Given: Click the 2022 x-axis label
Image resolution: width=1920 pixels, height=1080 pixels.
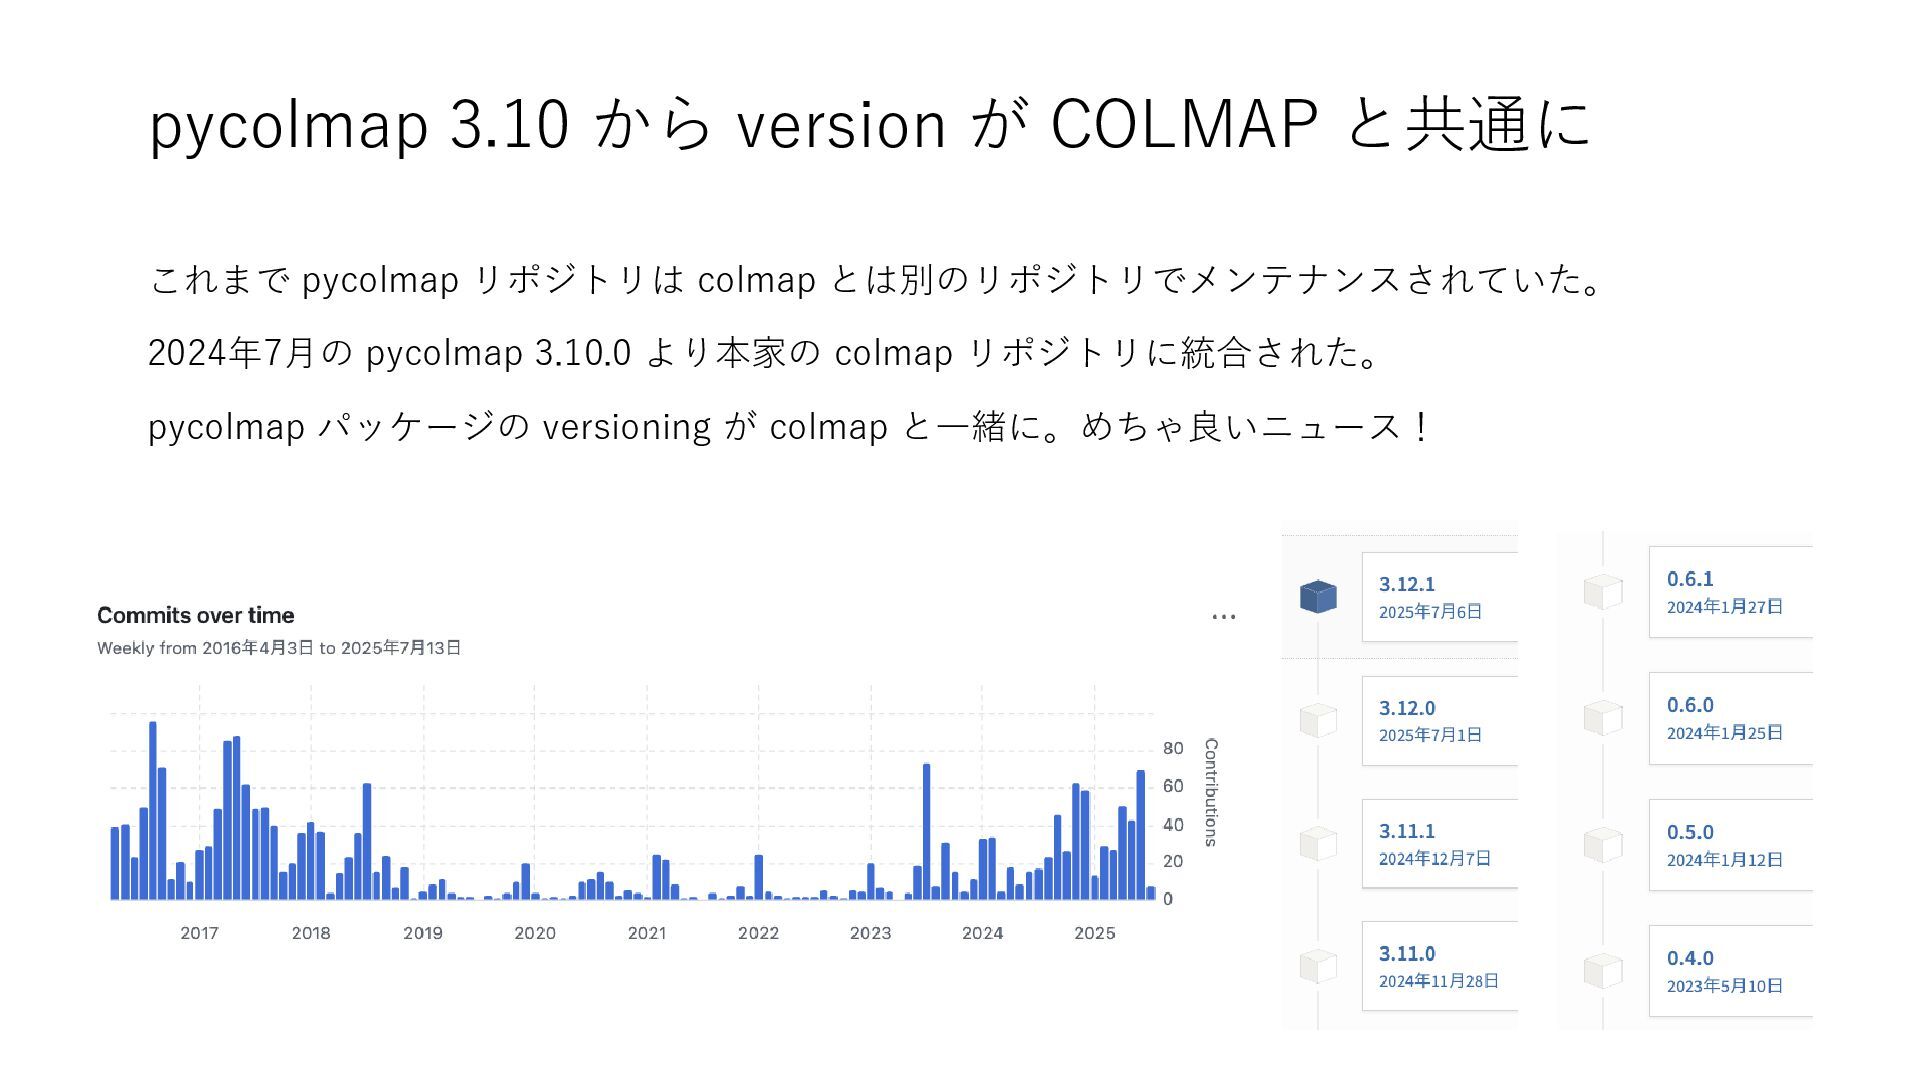Looking at the screenshot, I should 758,933.
